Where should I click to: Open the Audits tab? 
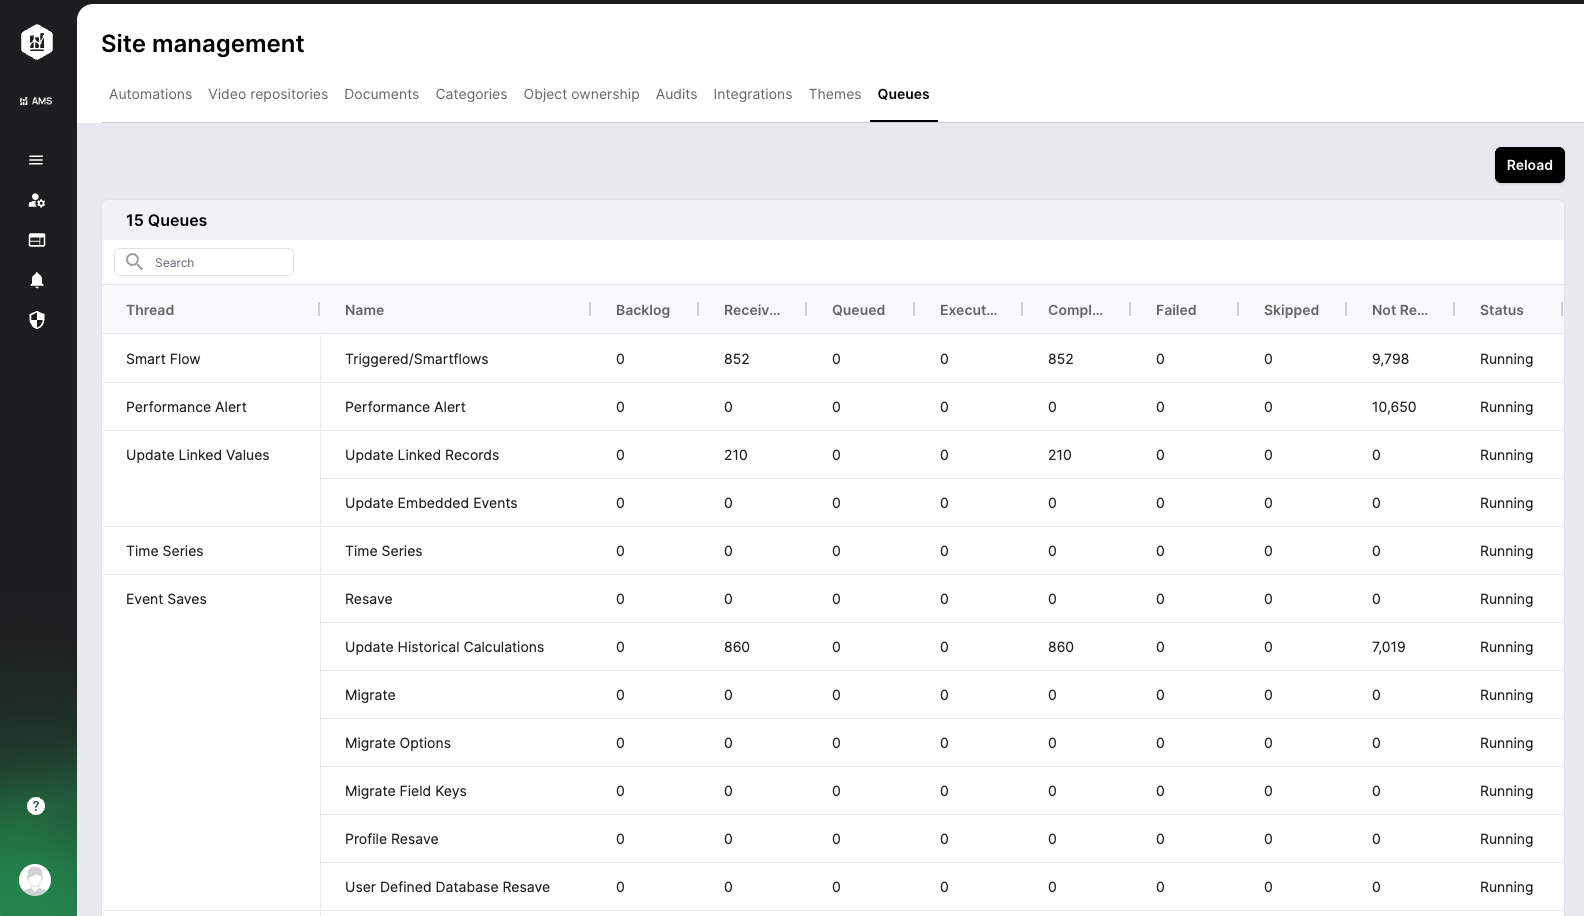click(676, 94)
